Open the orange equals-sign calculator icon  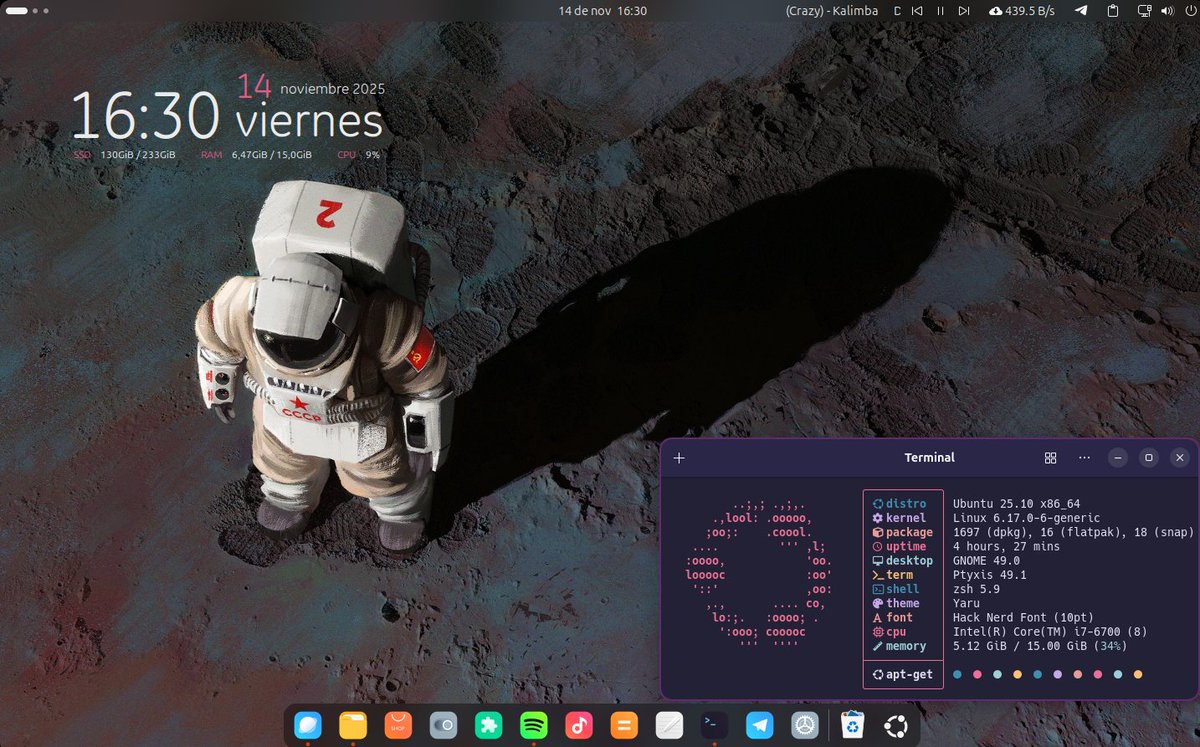(624, 725)
